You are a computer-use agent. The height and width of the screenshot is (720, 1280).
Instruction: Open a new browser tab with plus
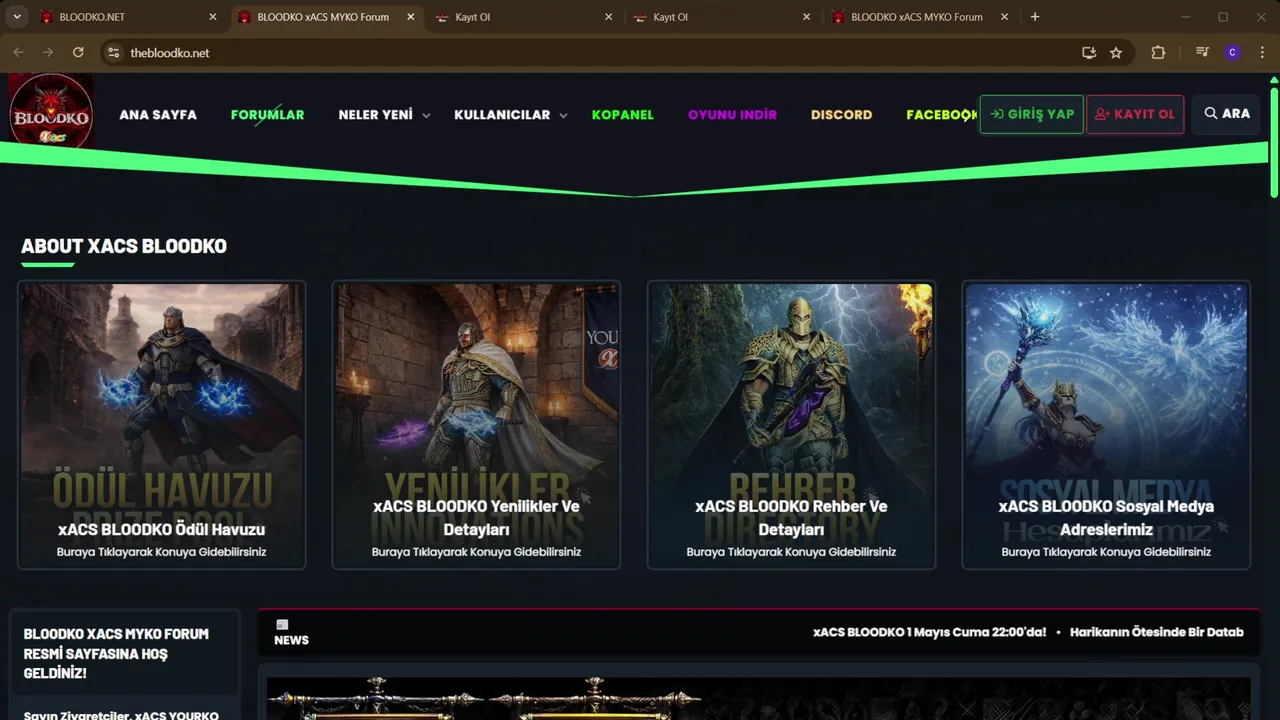(1035, 17)
